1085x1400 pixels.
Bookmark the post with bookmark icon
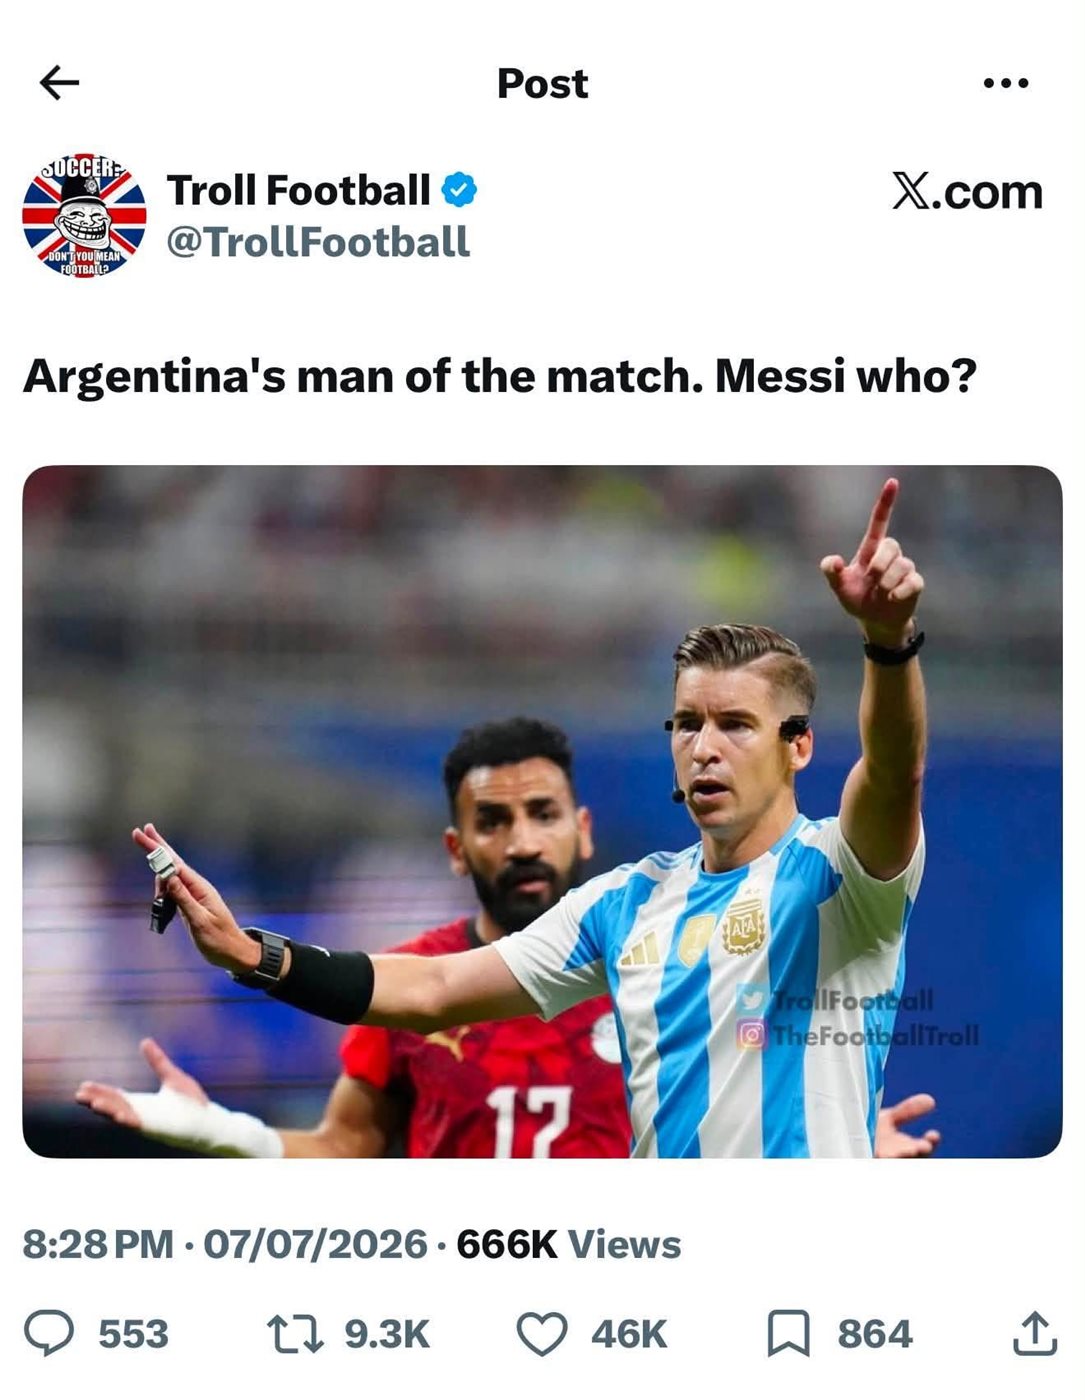(788, 1334)
